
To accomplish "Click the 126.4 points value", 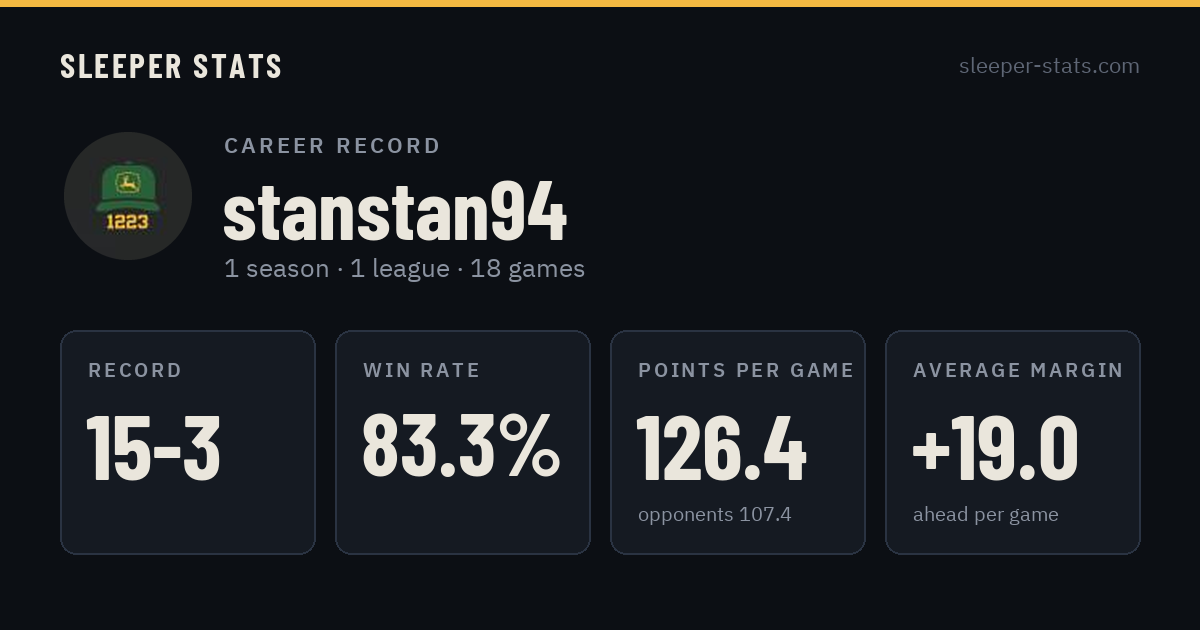I will [x=721, y=448].
